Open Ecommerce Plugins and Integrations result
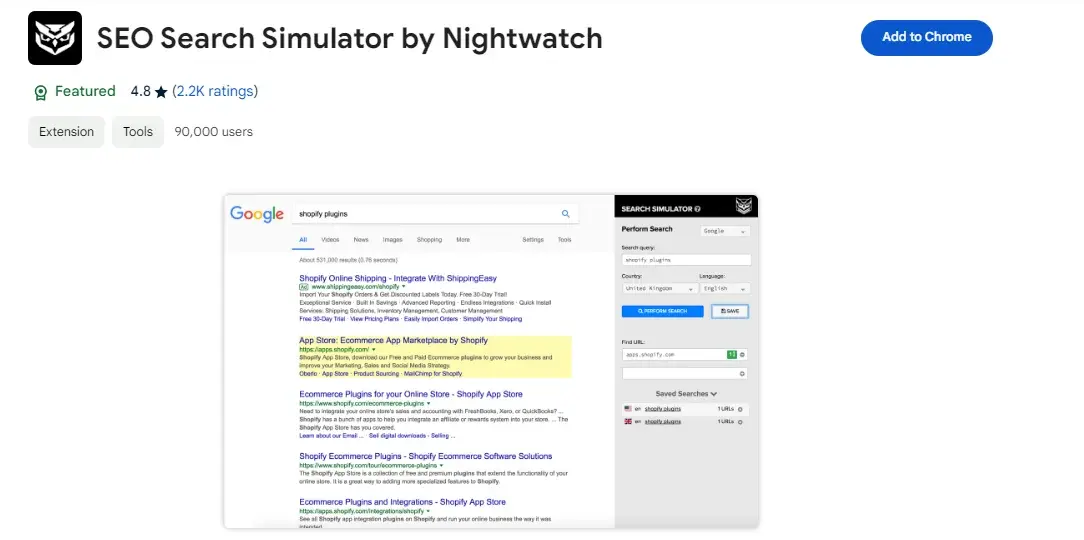The image size is (1084, 540). [x=402, y=502]
